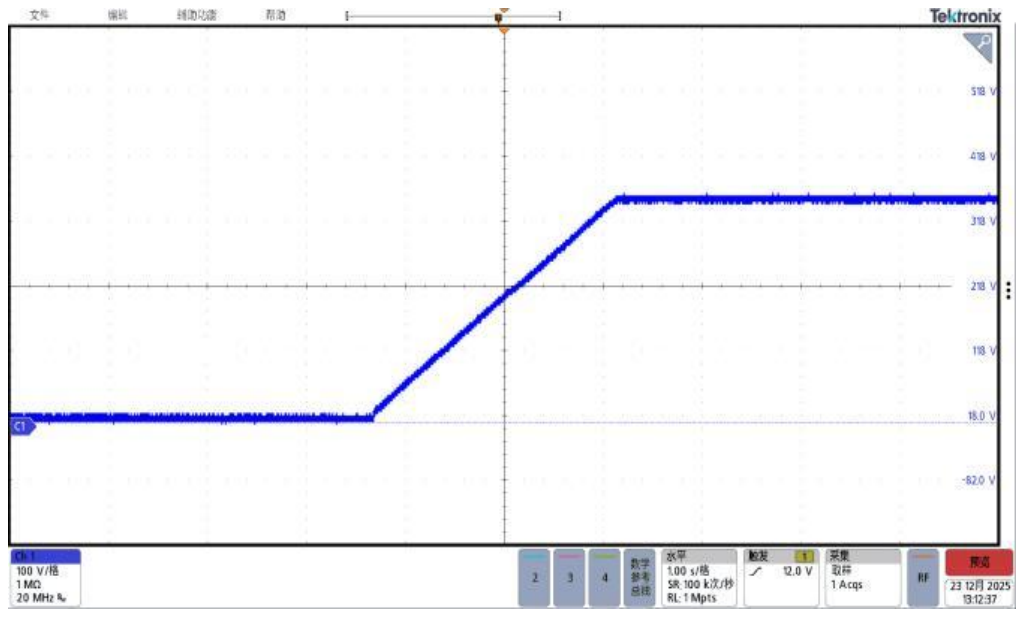Open the 帮助 (Help) menu
This screenshot has width=1024, height=617.
click(x=276, y=14)
